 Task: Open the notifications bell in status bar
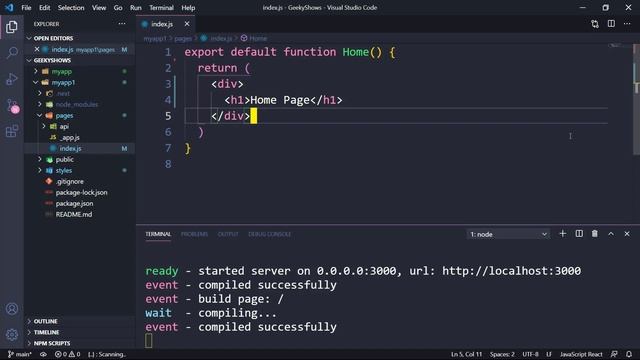(x=629, y=354)
